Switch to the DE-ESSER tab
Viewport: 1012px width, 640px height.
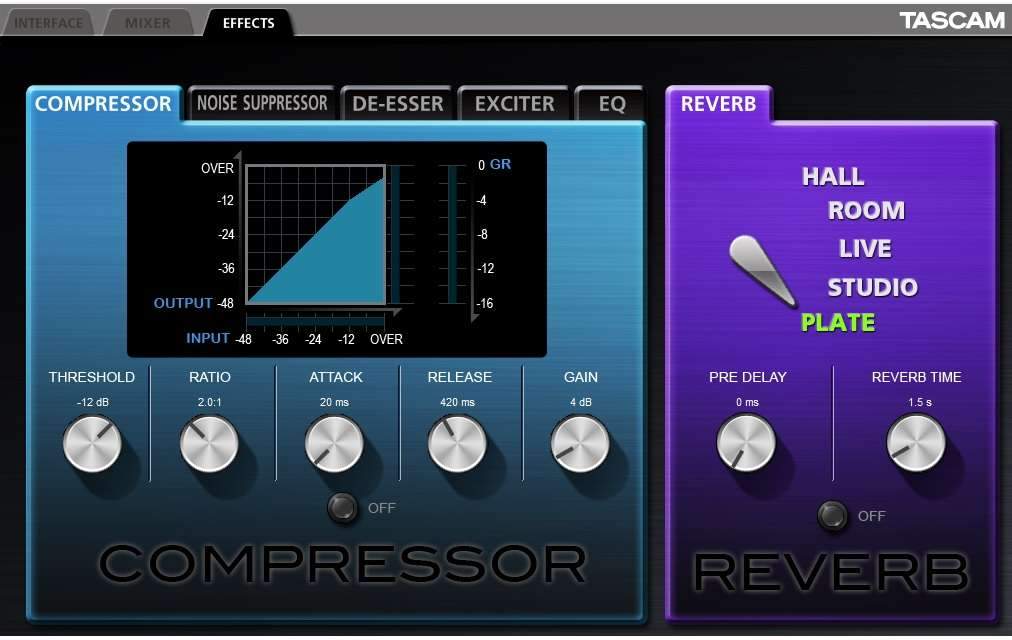(397, 103)
